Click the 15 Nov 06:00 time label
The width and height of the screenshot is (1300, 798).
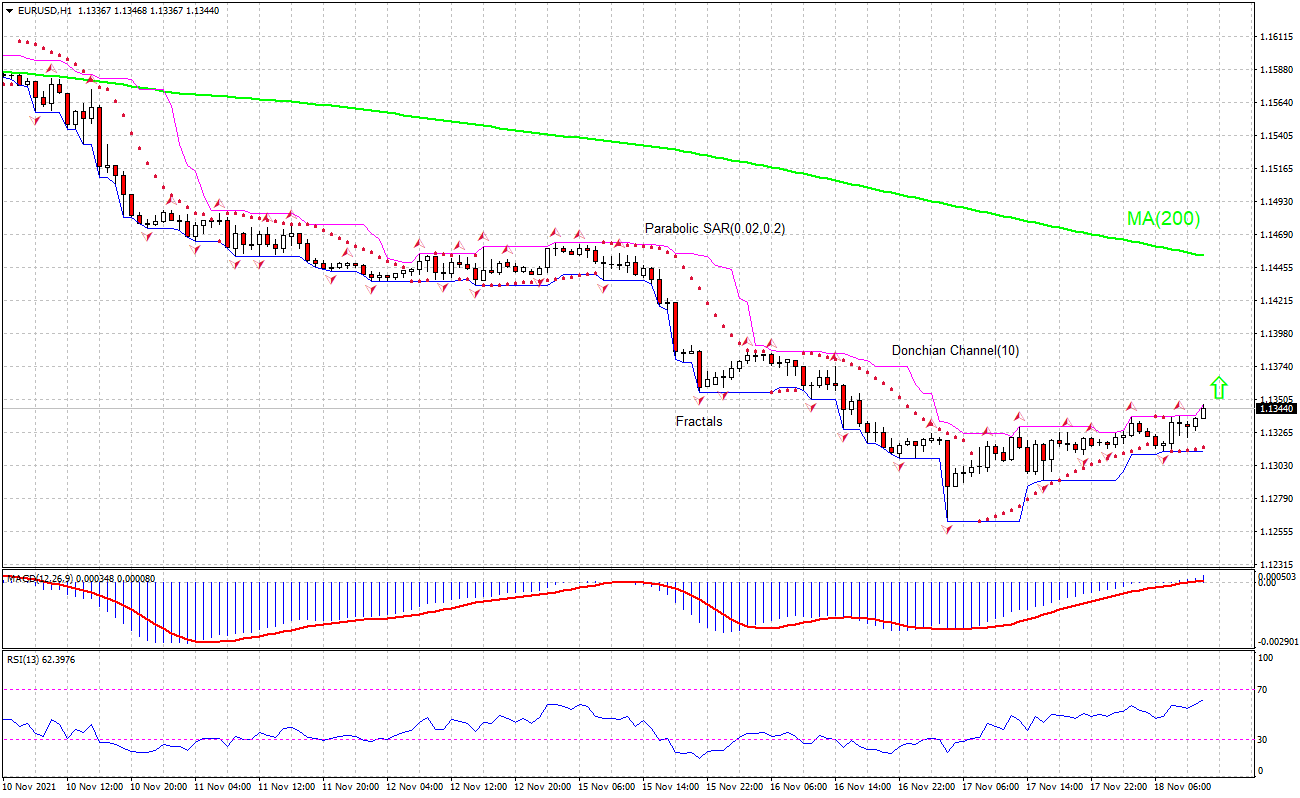(x=605, y=787)
